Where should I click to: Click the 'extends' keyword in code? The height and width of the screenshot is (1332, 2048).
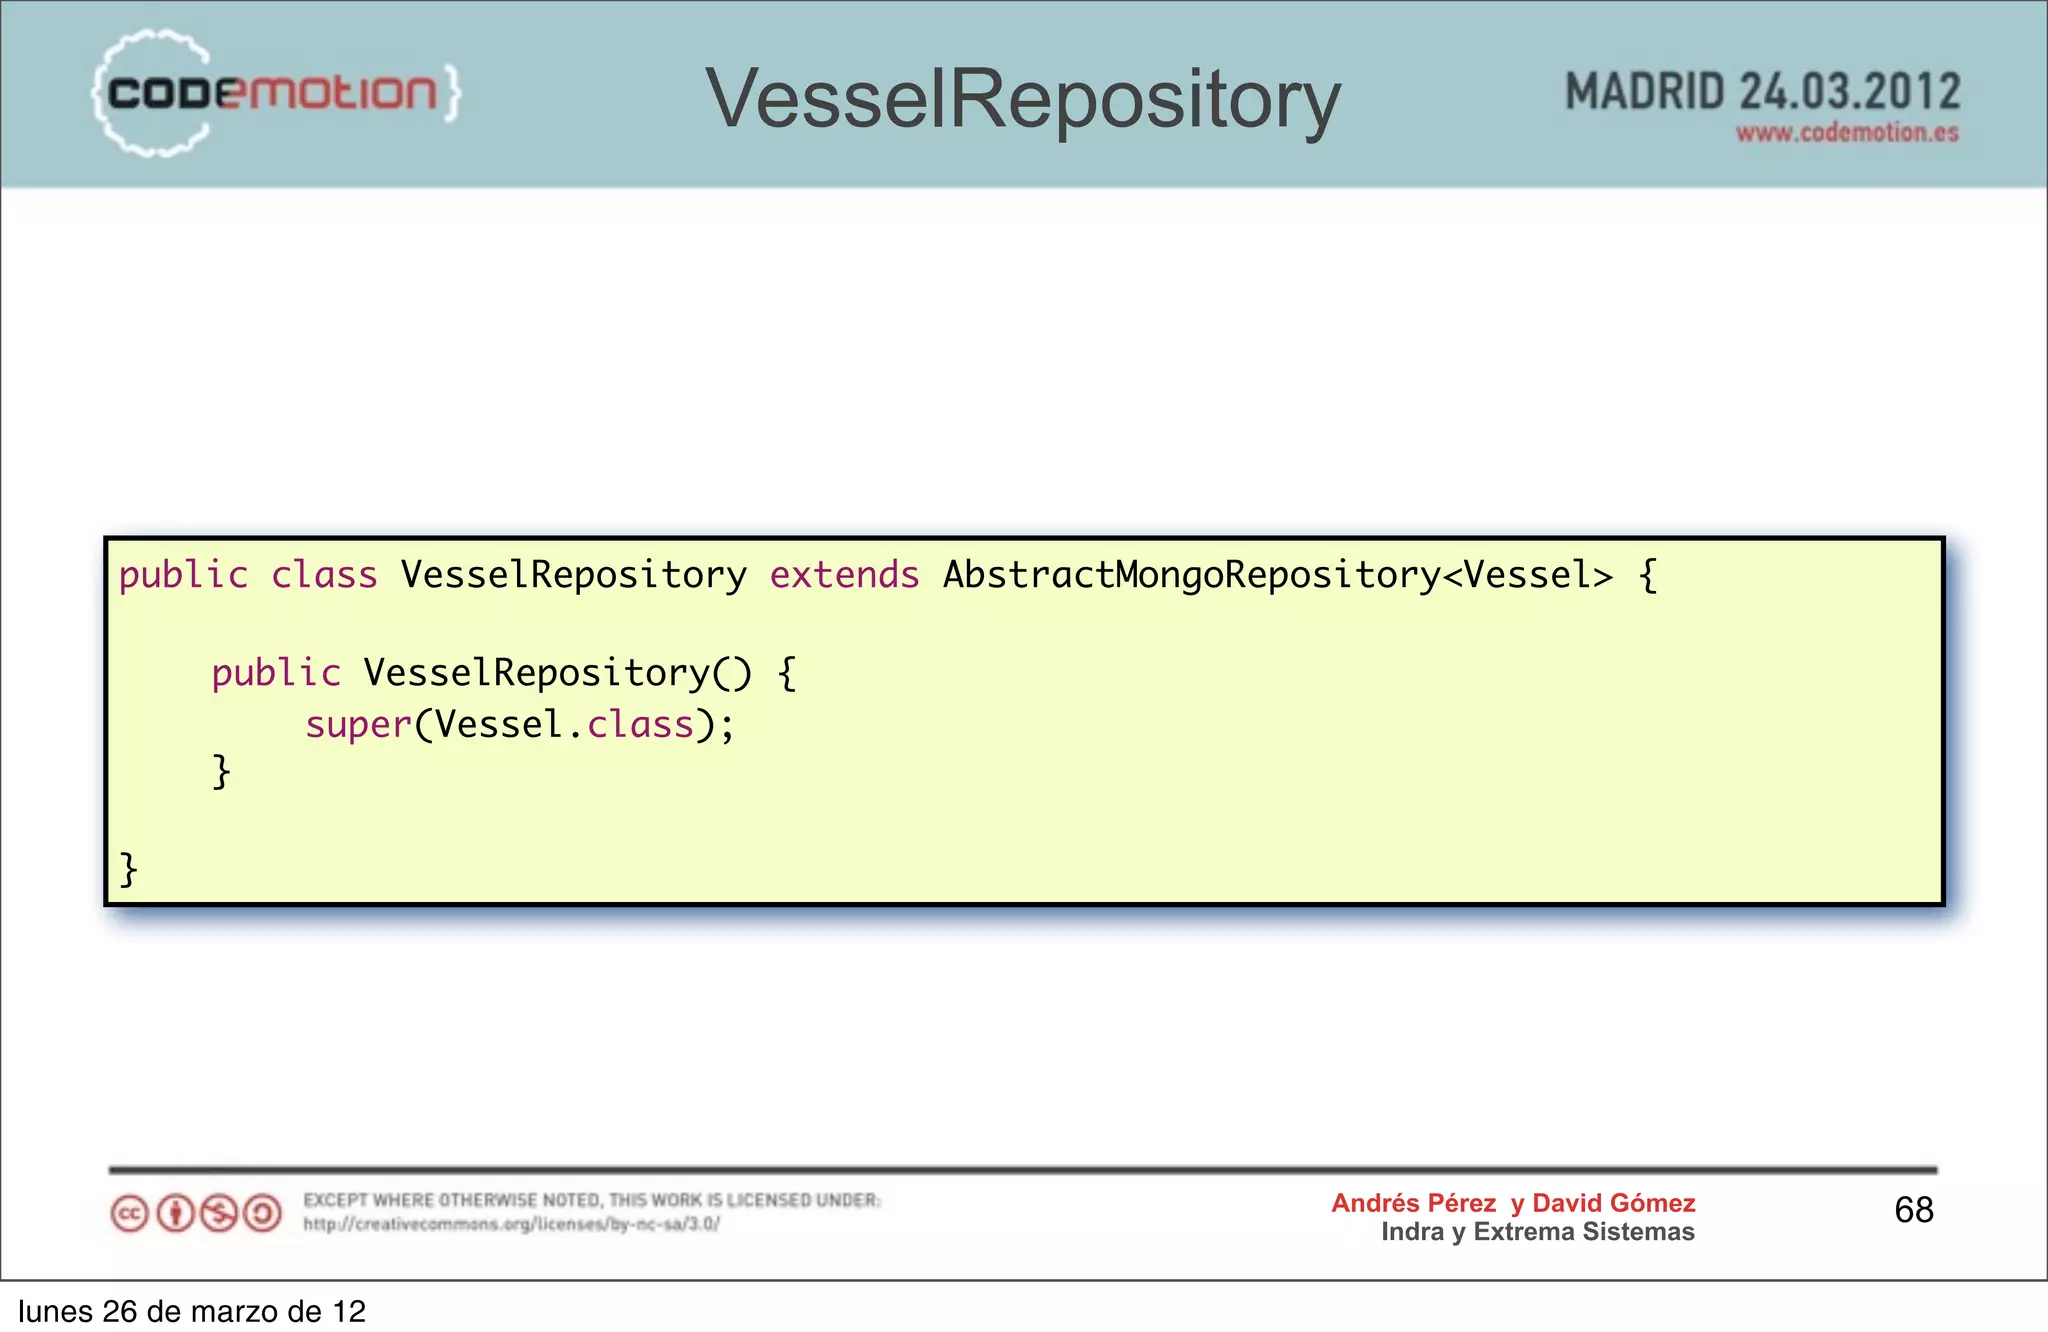[x=844, y=575]
